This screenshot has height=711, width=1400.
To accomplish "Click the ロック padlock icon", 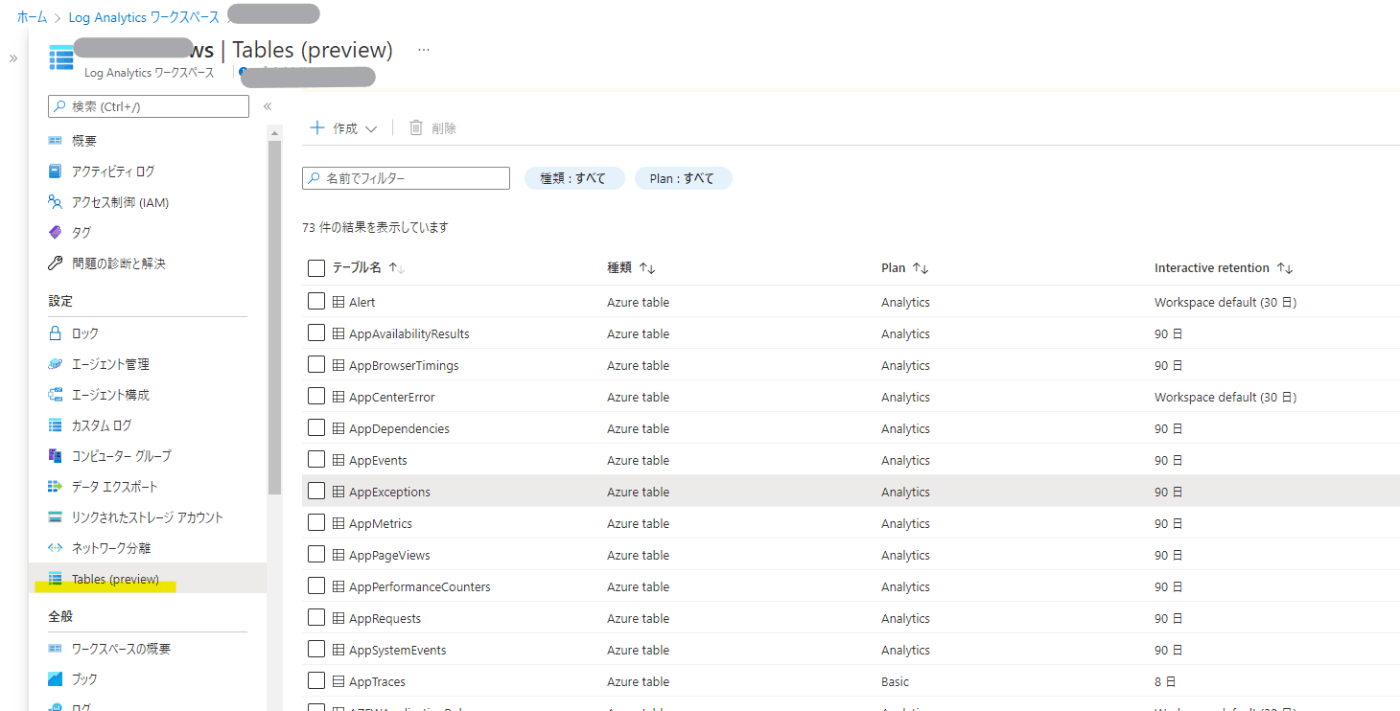I will point(55,333).
